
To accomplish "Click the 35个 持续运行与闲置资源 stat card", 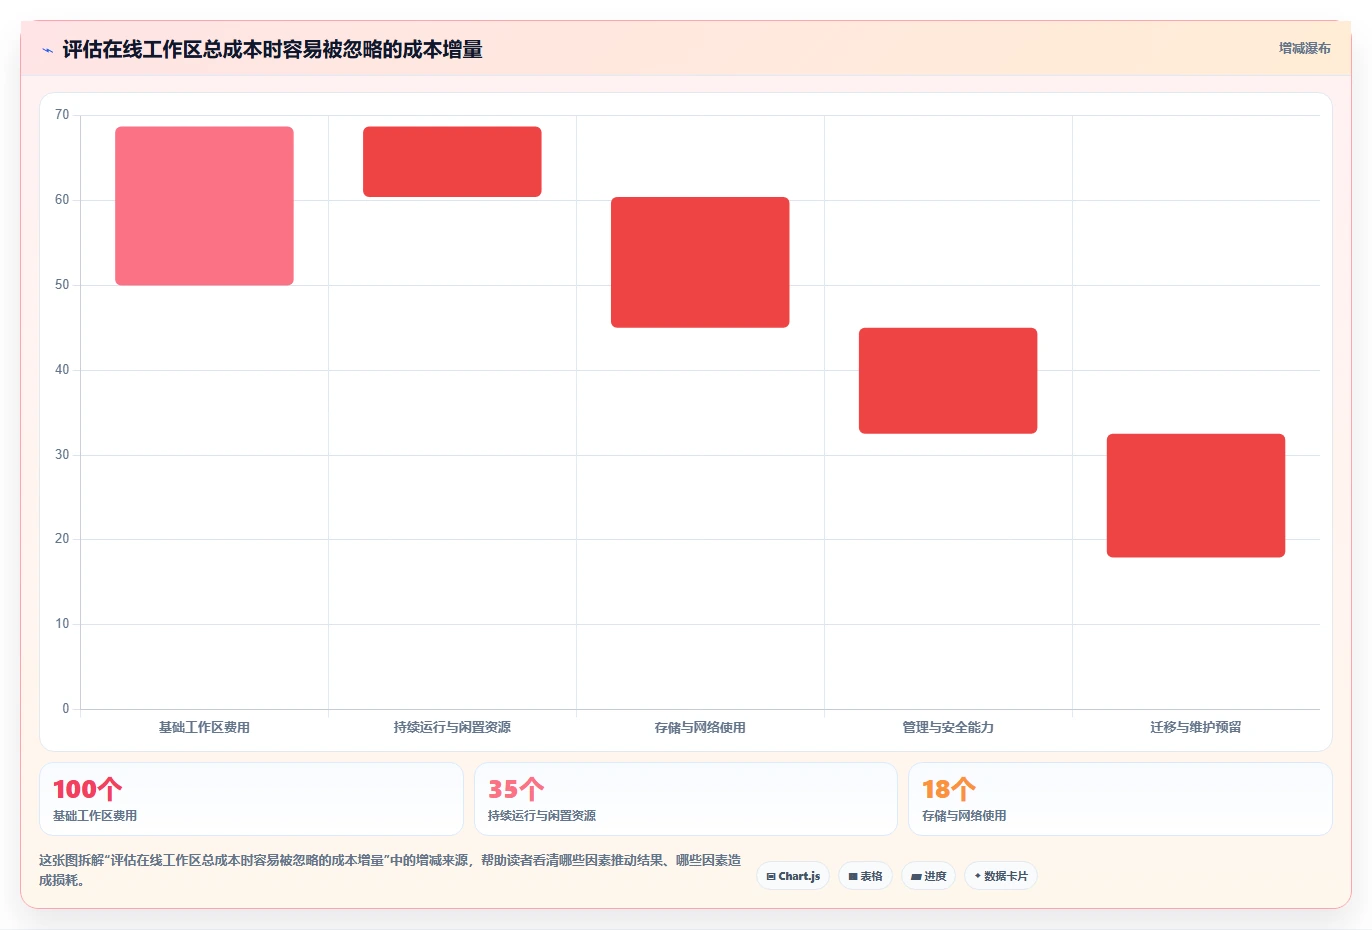I will point(686,799).
